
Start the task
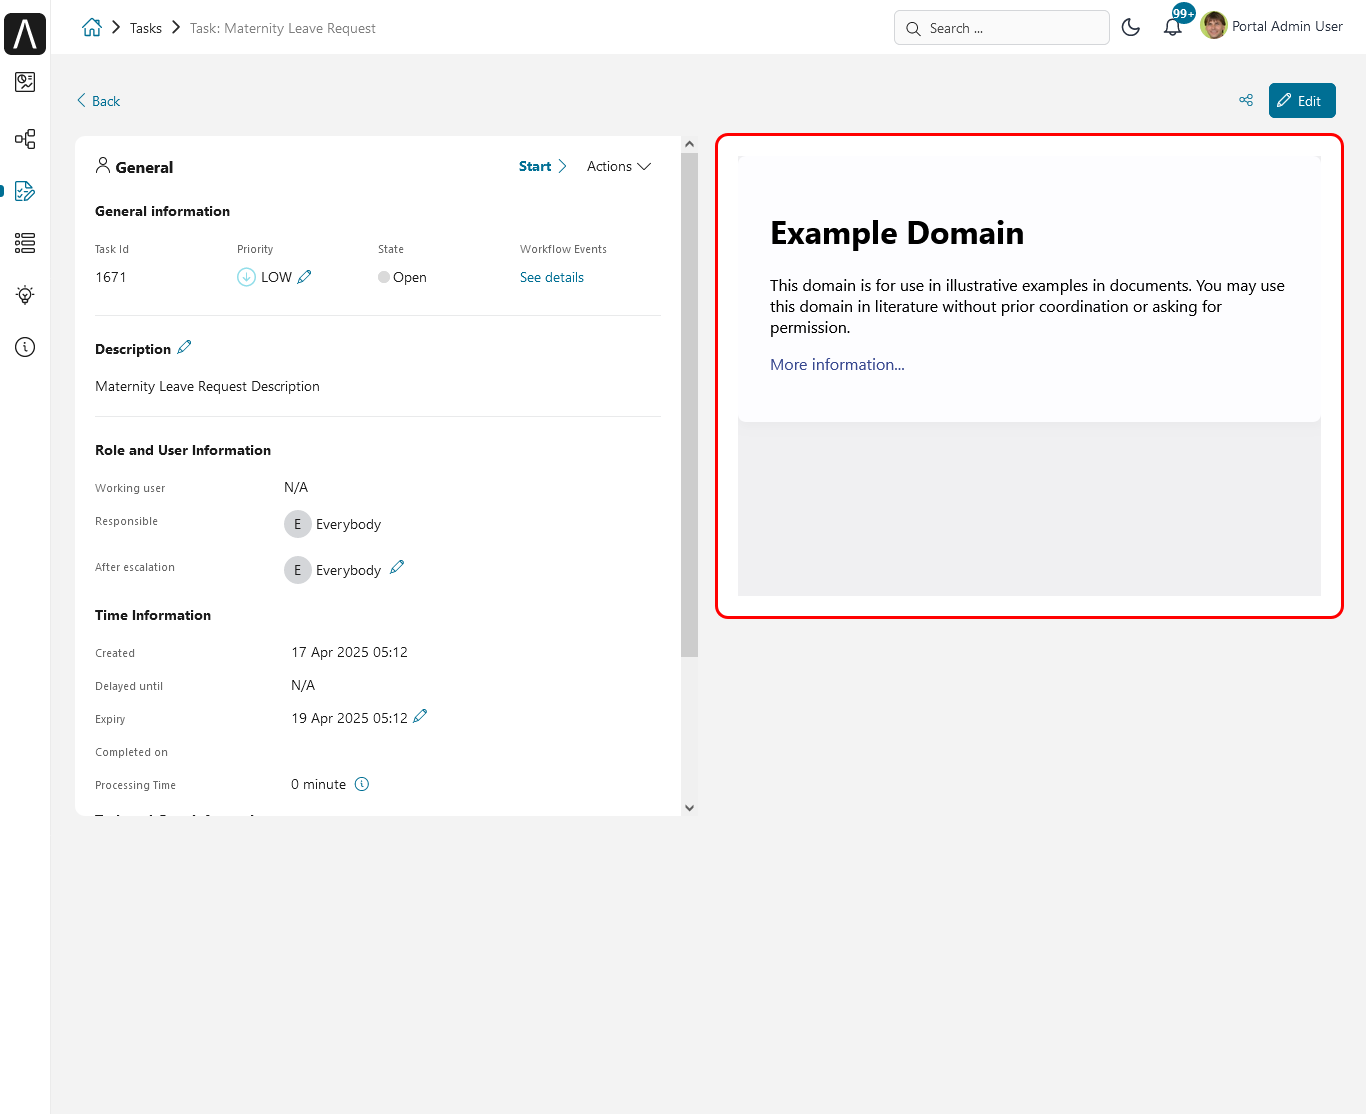pyautogui.click(x=542, y=166)
